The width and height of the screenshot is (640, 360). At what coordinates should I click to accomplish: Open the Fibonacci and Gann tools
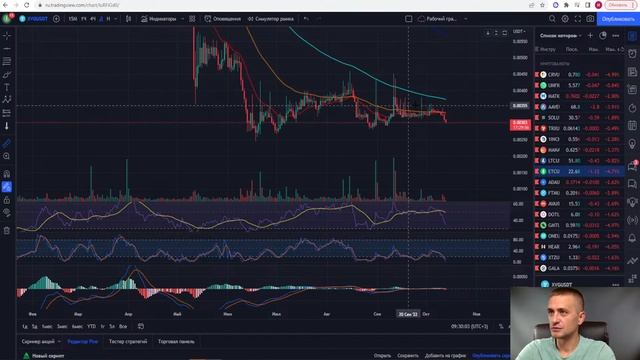7,61
